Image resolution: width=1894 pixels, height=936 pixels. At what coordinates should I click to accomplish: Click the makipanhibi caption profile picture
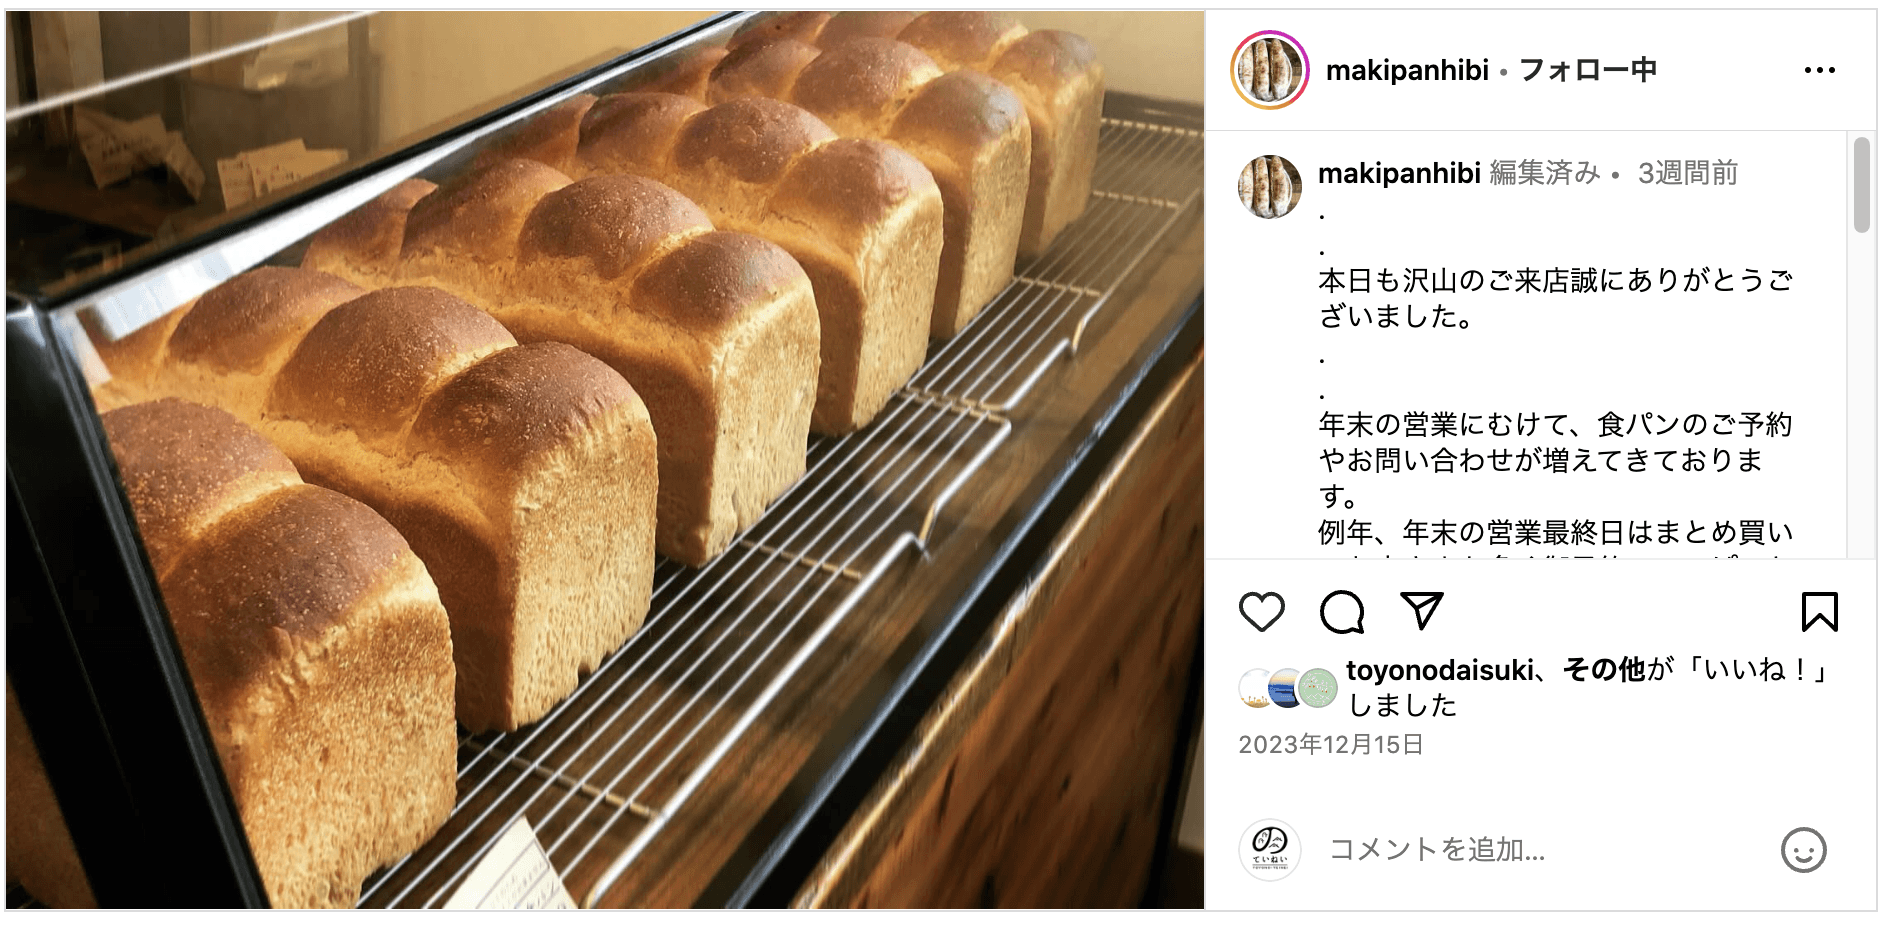(x=1269, y=186)
